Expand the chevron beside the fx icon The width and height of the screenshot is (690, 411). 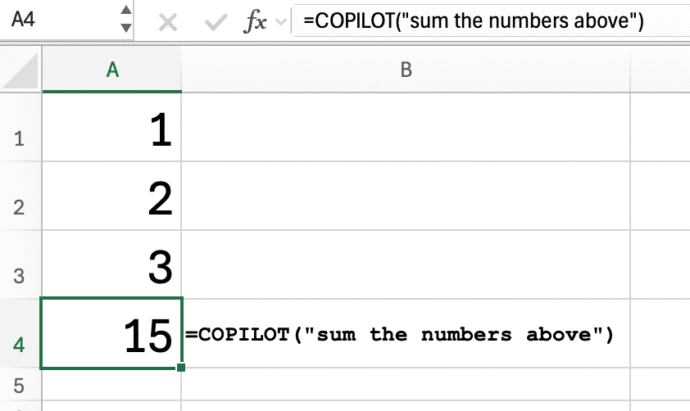click(x=282, y=21)
